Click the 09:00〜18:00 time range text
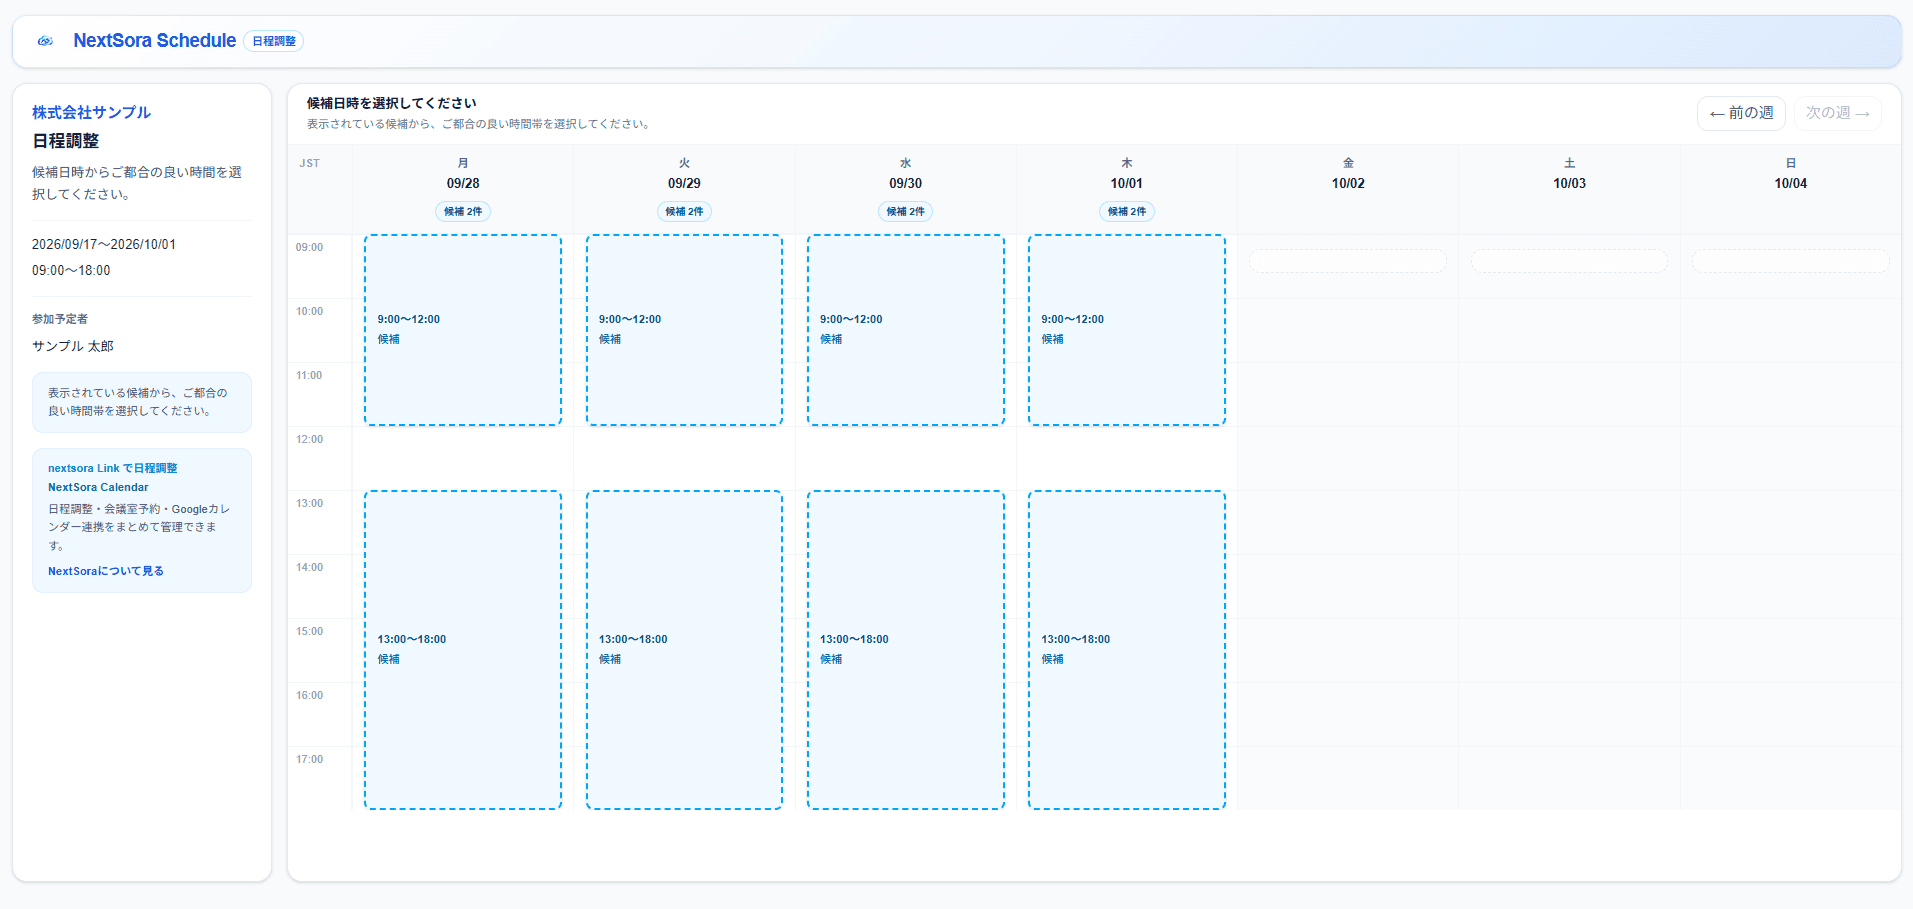The height and width of the screenshot is (909, 1913). tap(71, 270)
